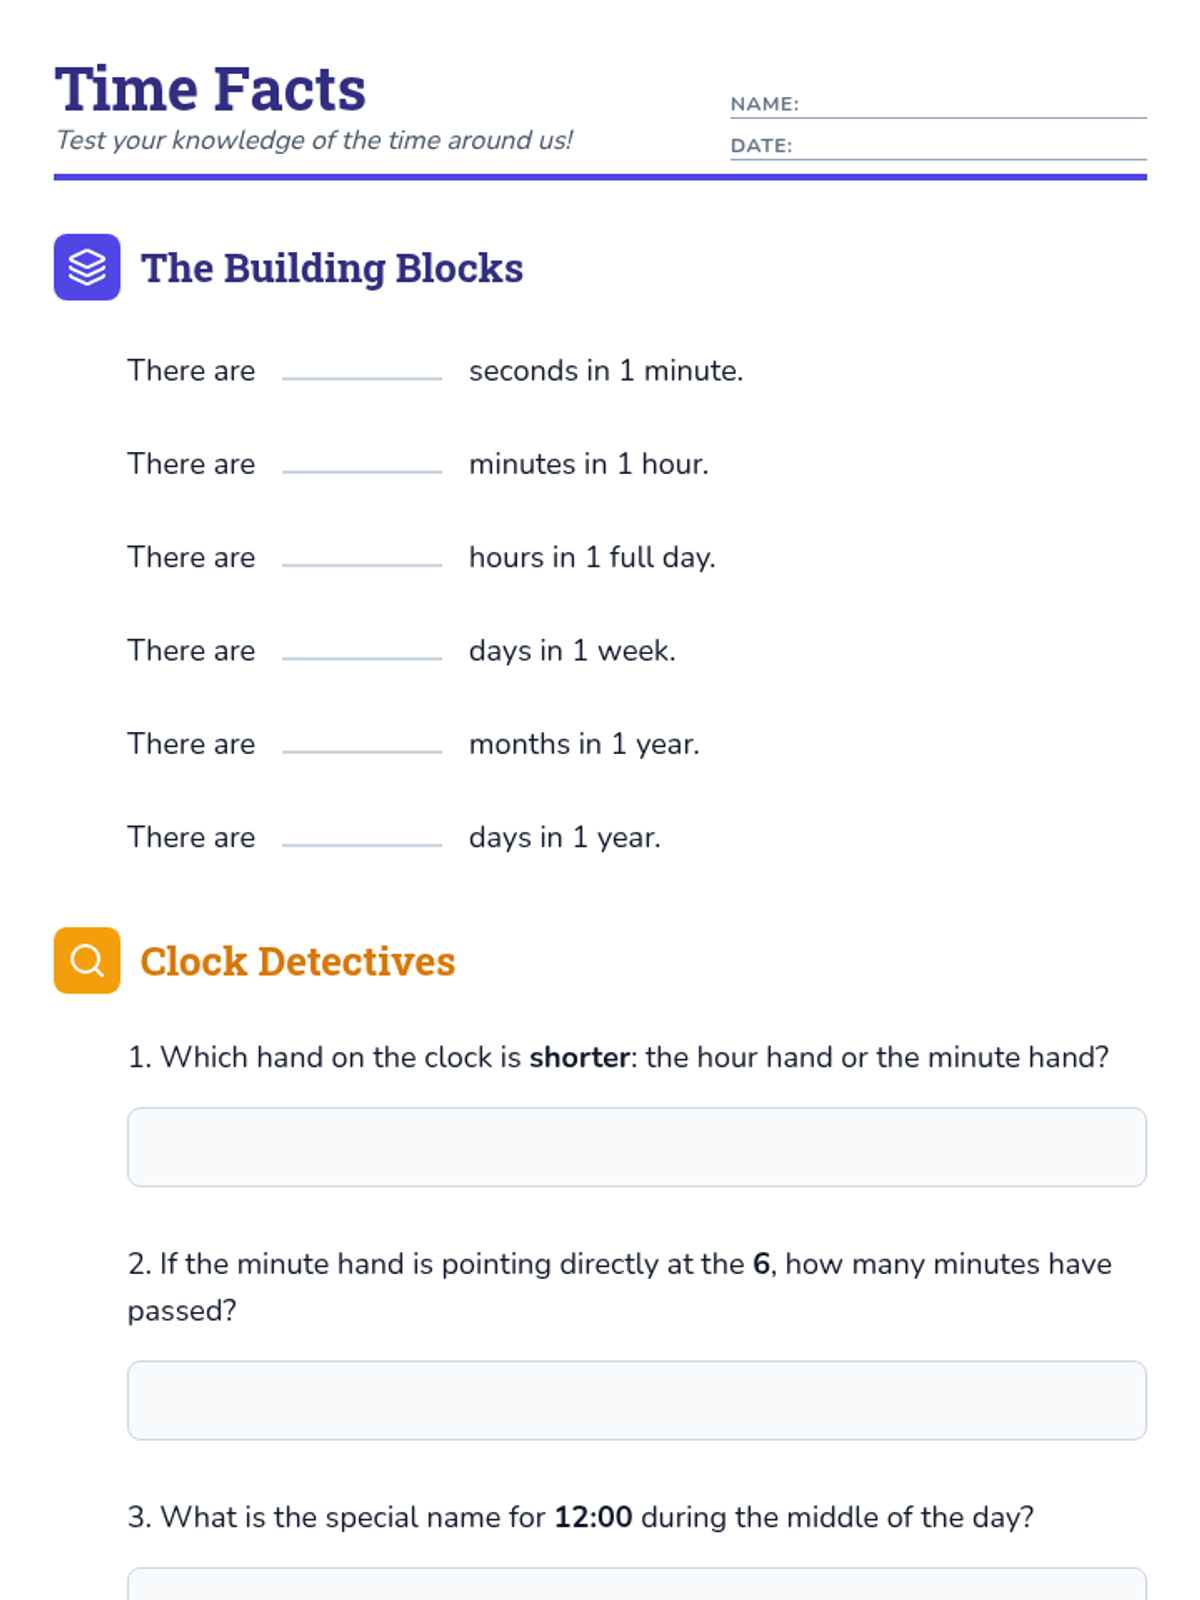Click the answer box for shorter hand question

[x=636, y=1146]
